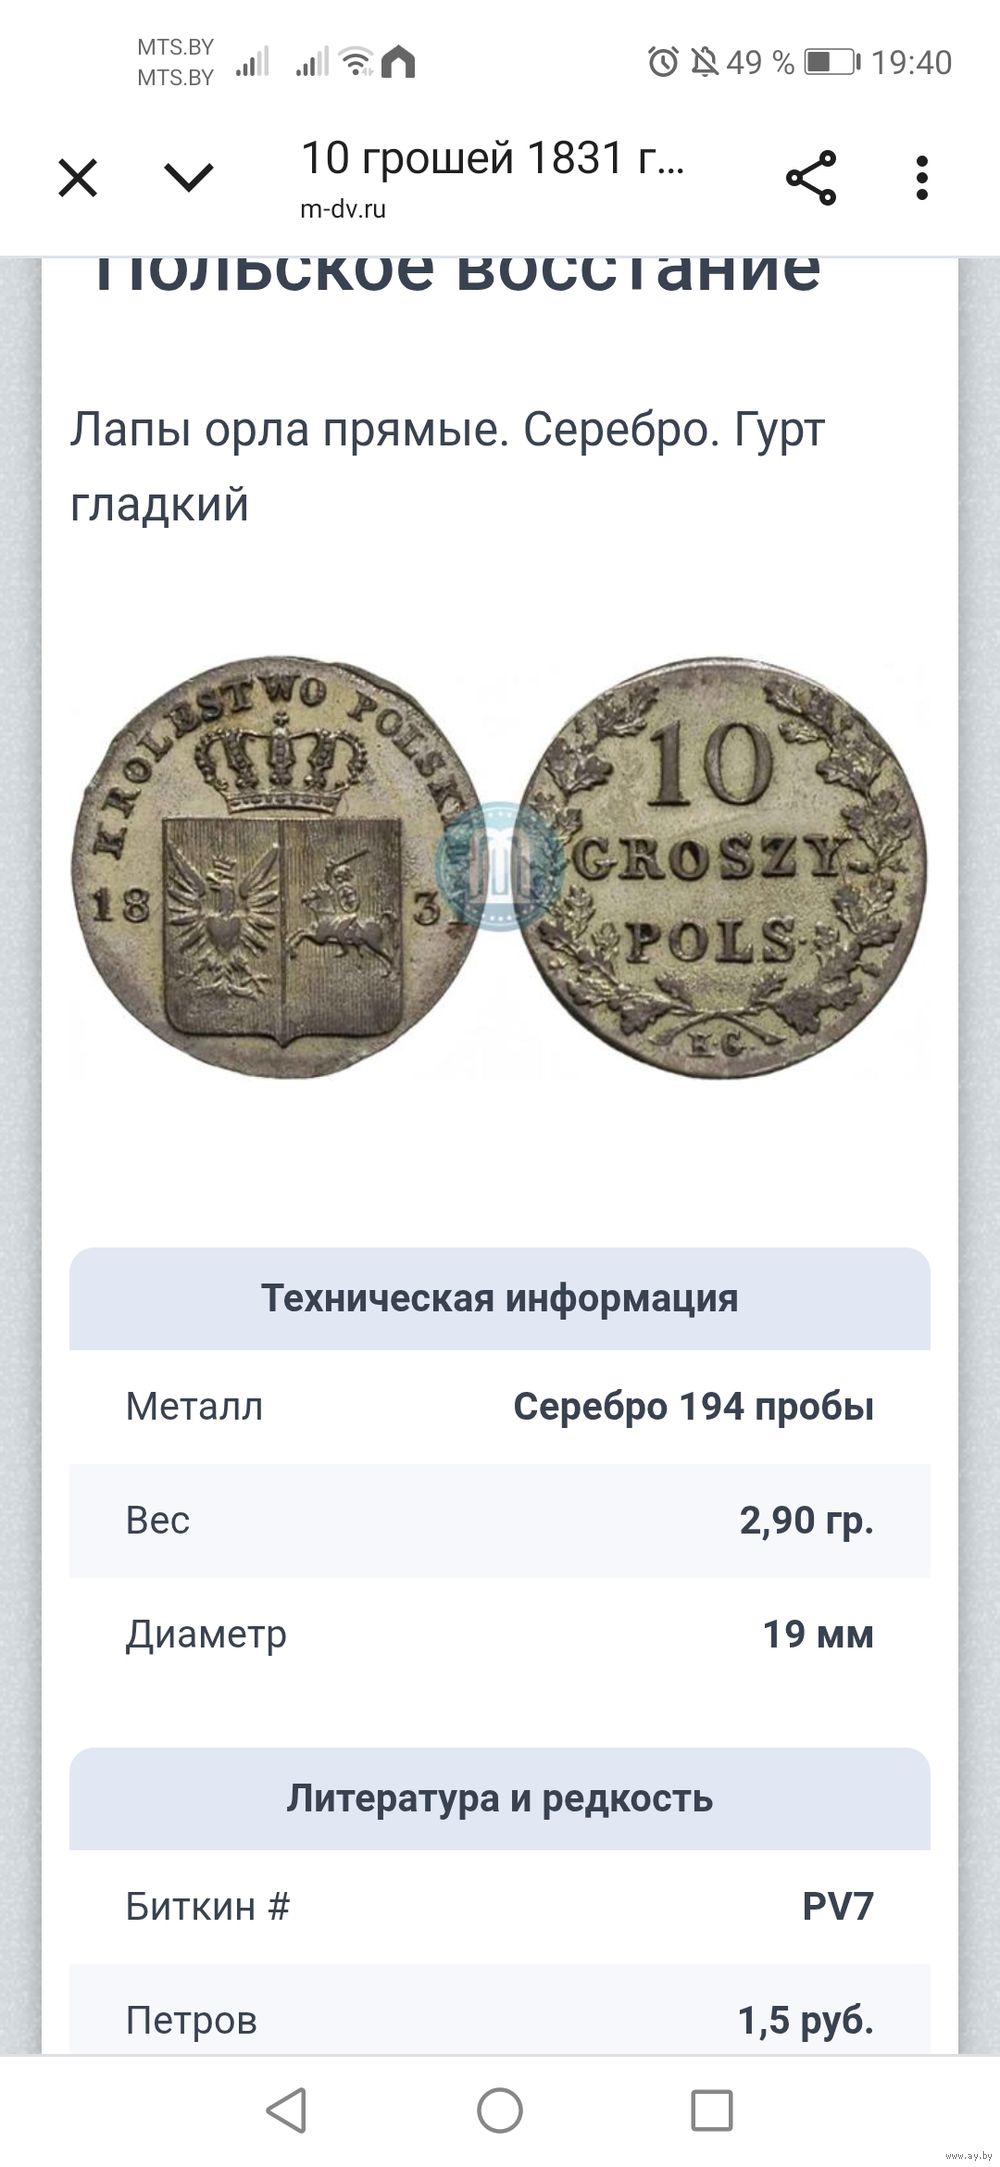
Task: Tap the m-dv.ru site address
Action: [343, 209]
